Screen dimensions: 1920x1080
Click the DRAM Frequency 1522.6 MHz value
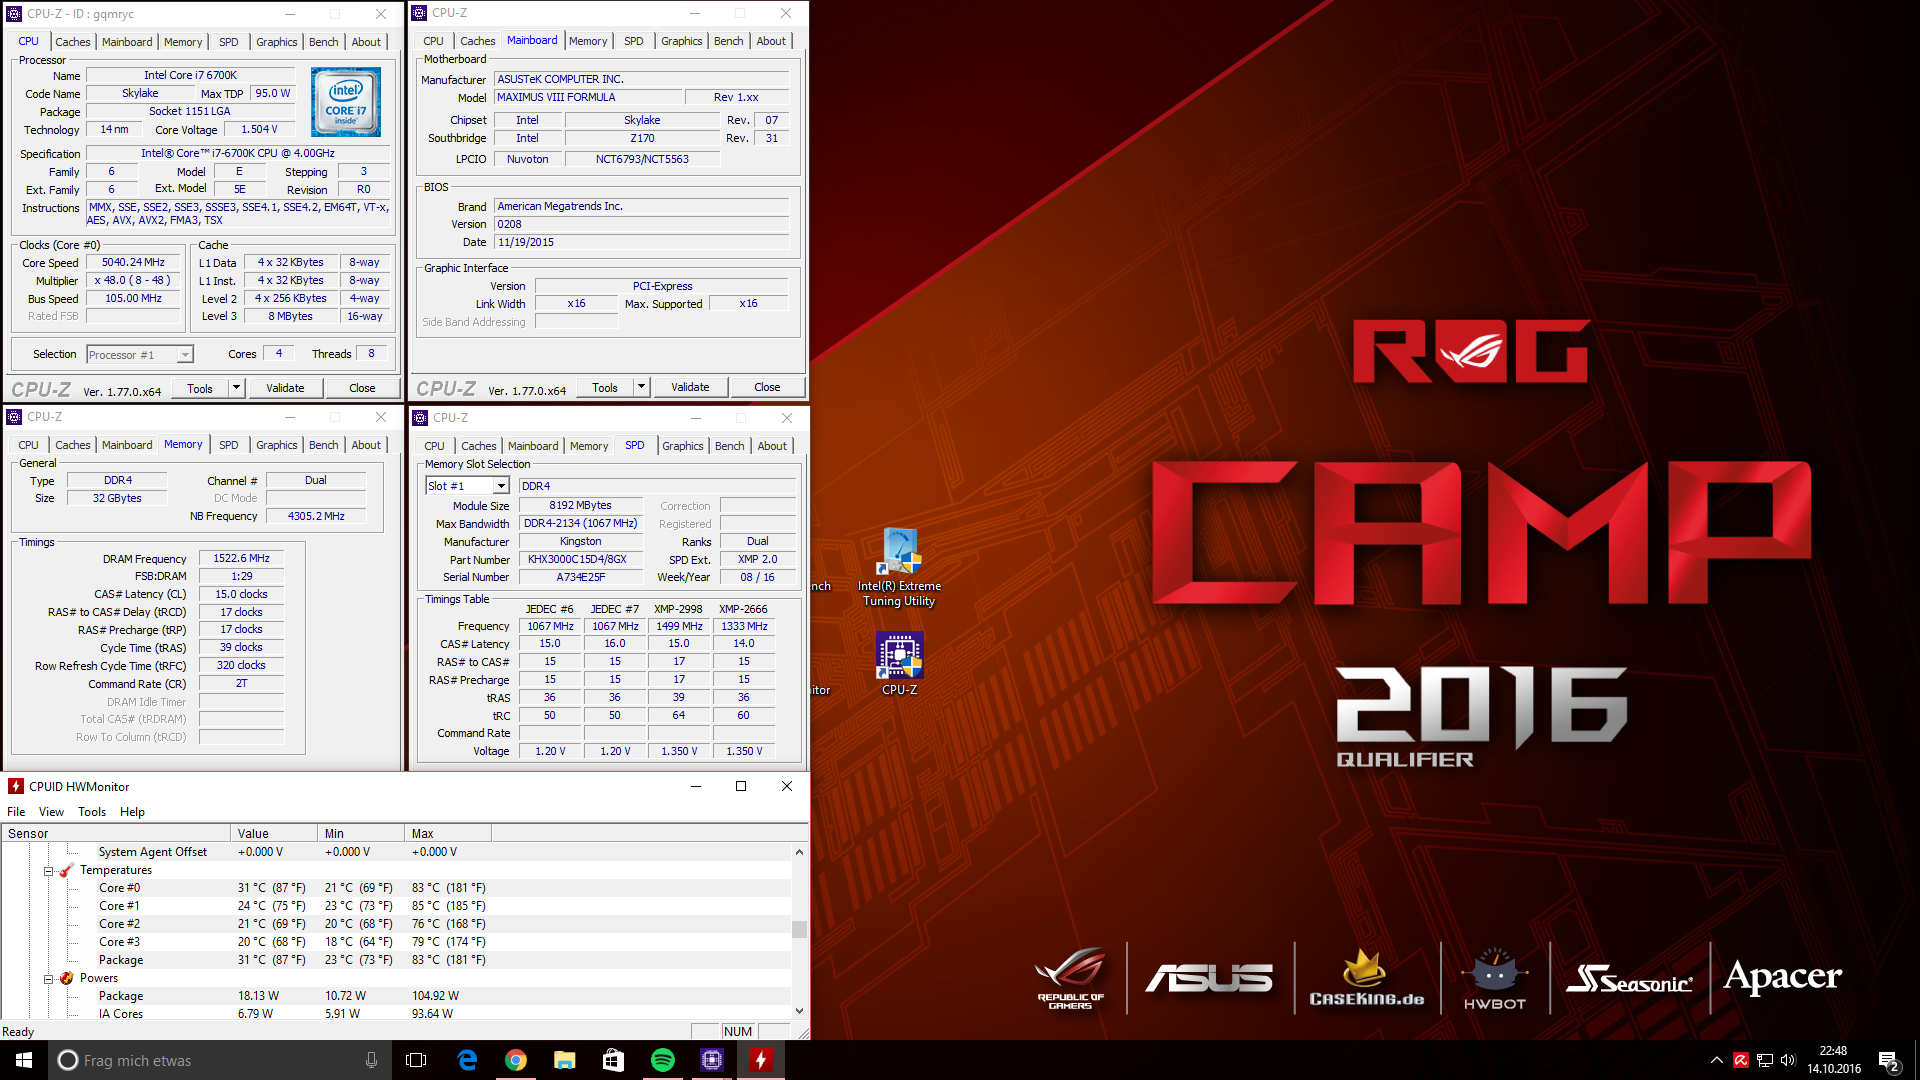[241, 558]
